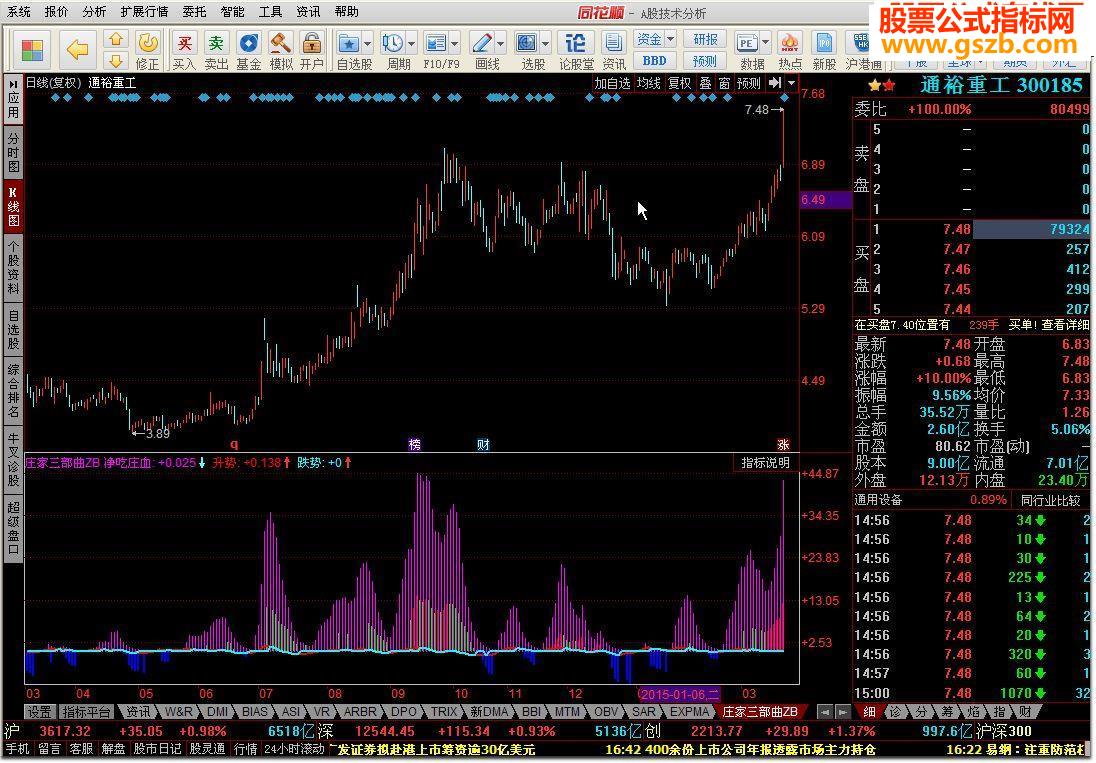1096x763 pixels.
Task: Open the 报价 menu
Action: pos(57,12)
